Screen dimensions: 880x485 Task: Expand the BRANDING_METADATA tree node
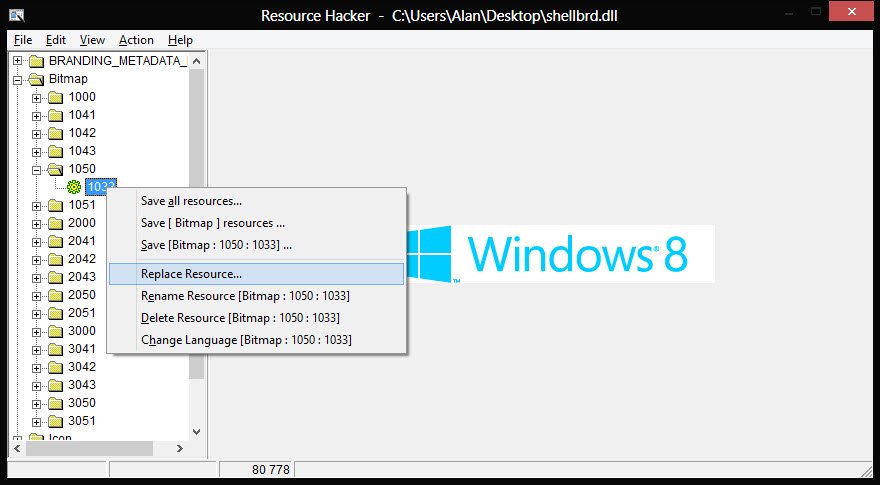(x=18, y=61)
